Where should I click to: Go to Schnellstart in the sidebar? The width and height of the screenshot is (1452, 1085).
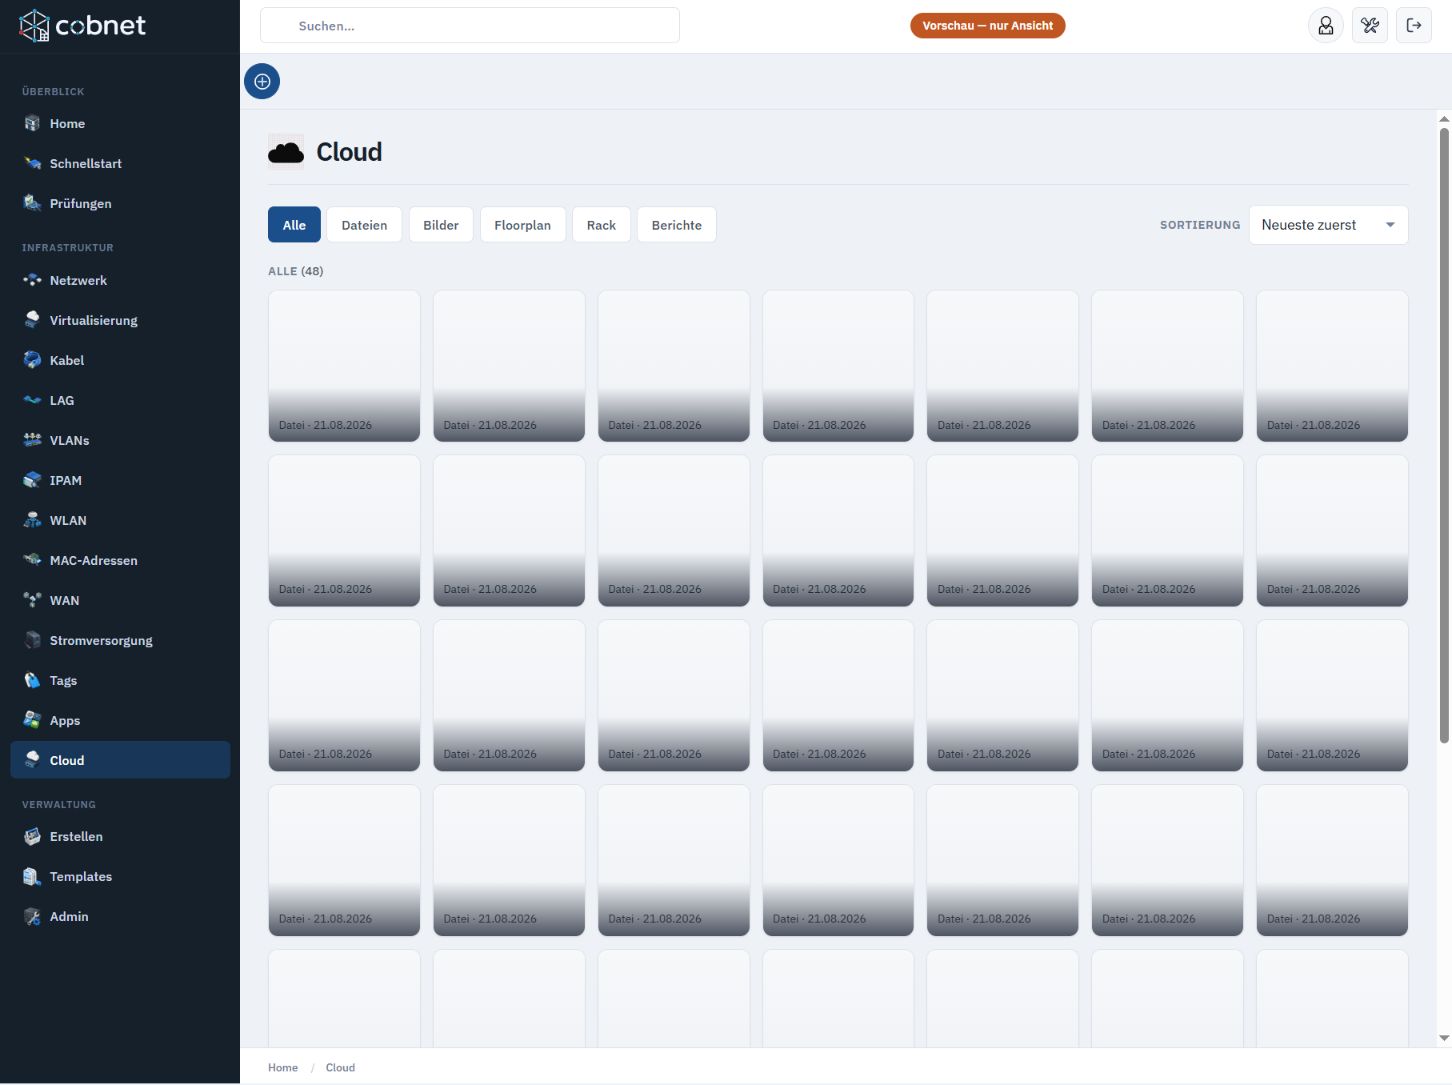120,164
